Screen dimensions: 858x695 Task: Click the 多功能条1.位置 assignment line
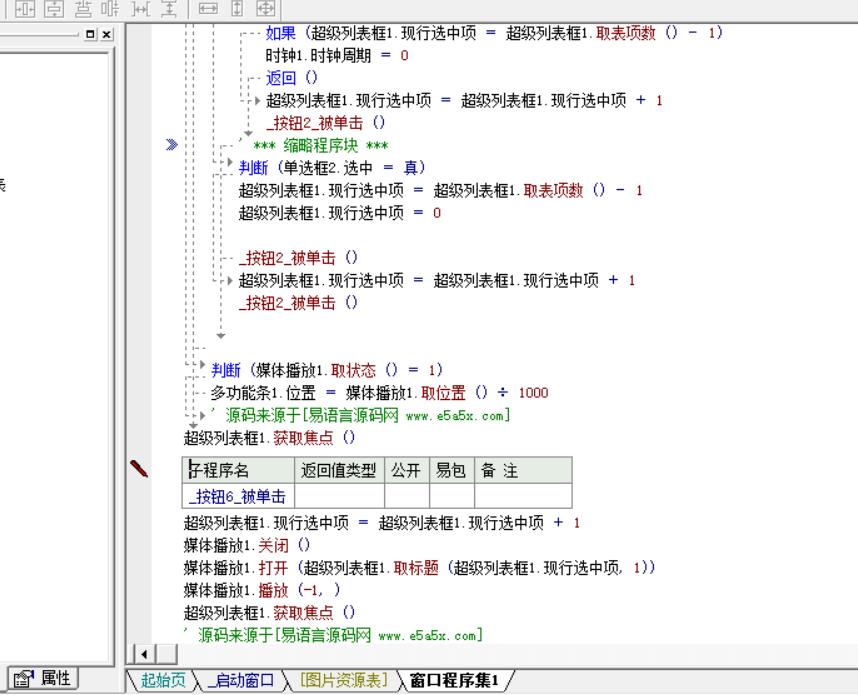pos(379,392)
